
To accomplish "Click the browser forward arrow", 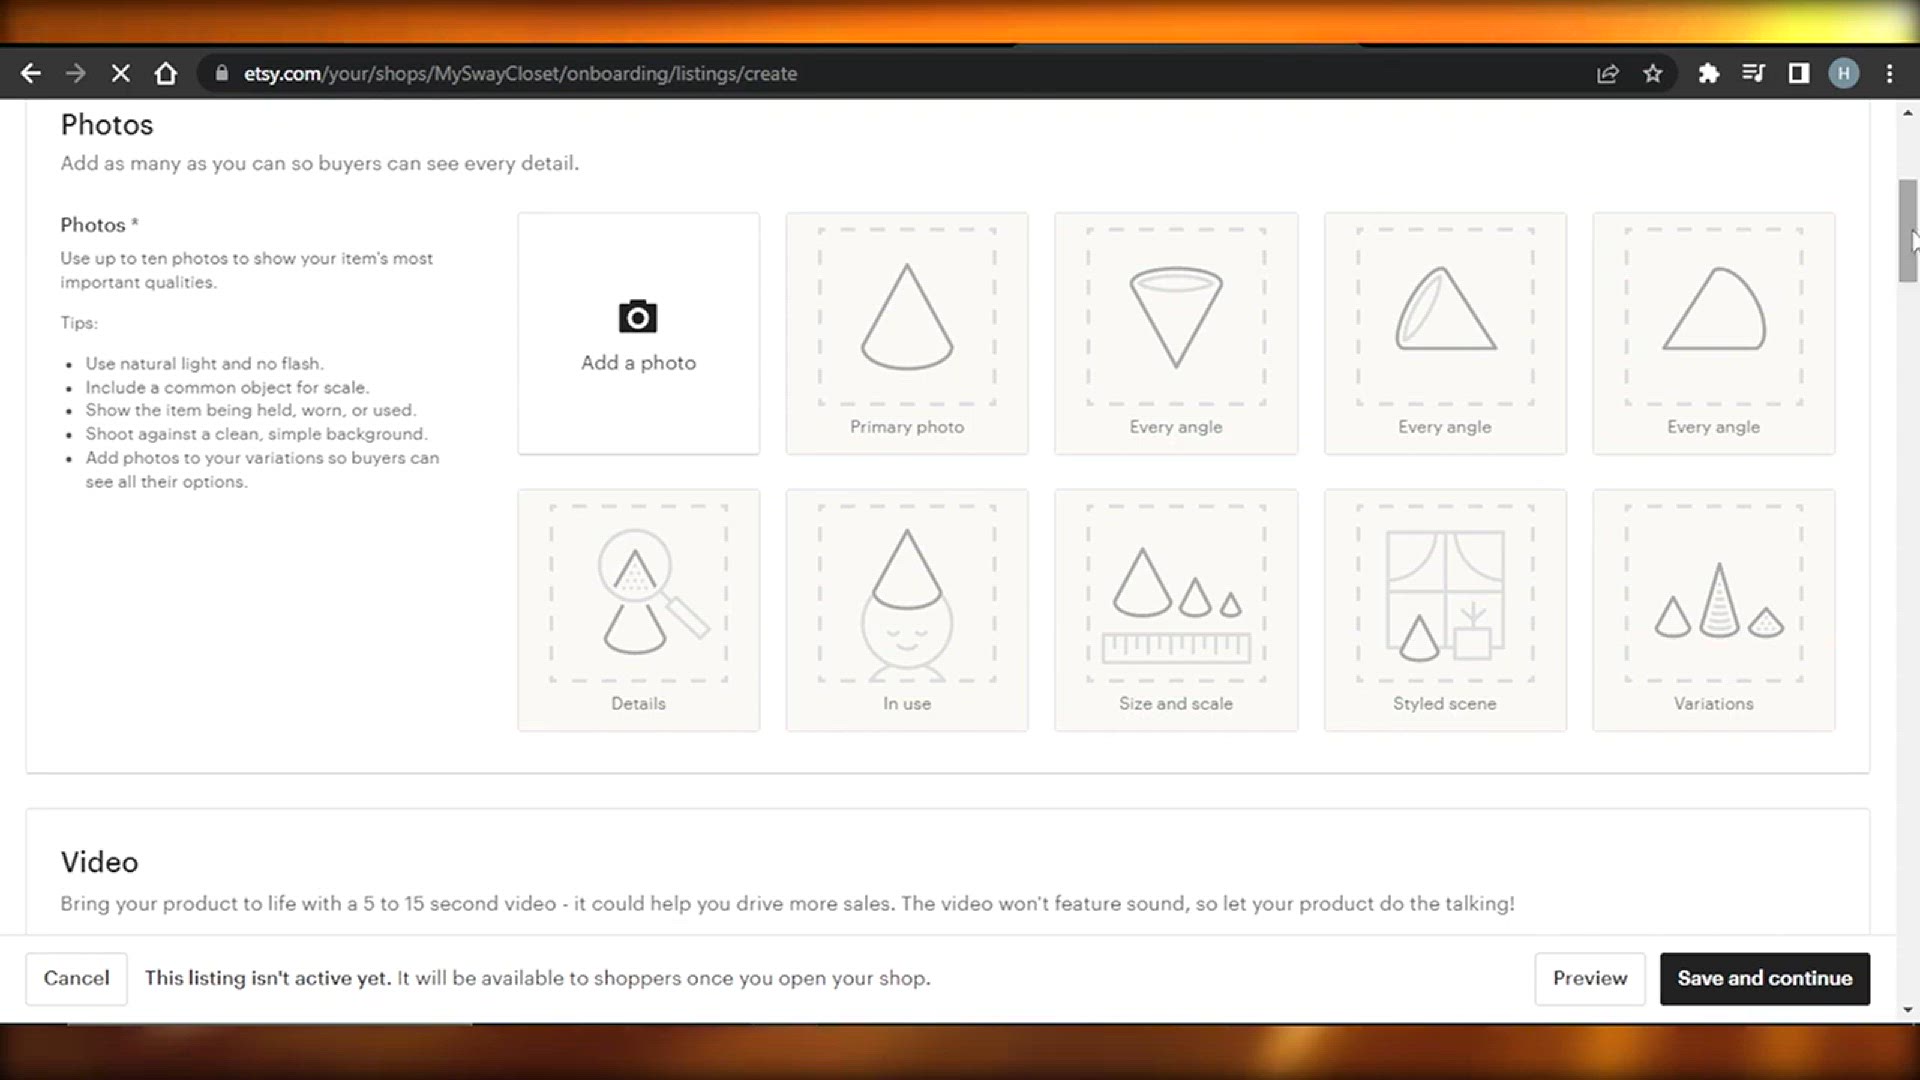I will (x=76, y=73).
